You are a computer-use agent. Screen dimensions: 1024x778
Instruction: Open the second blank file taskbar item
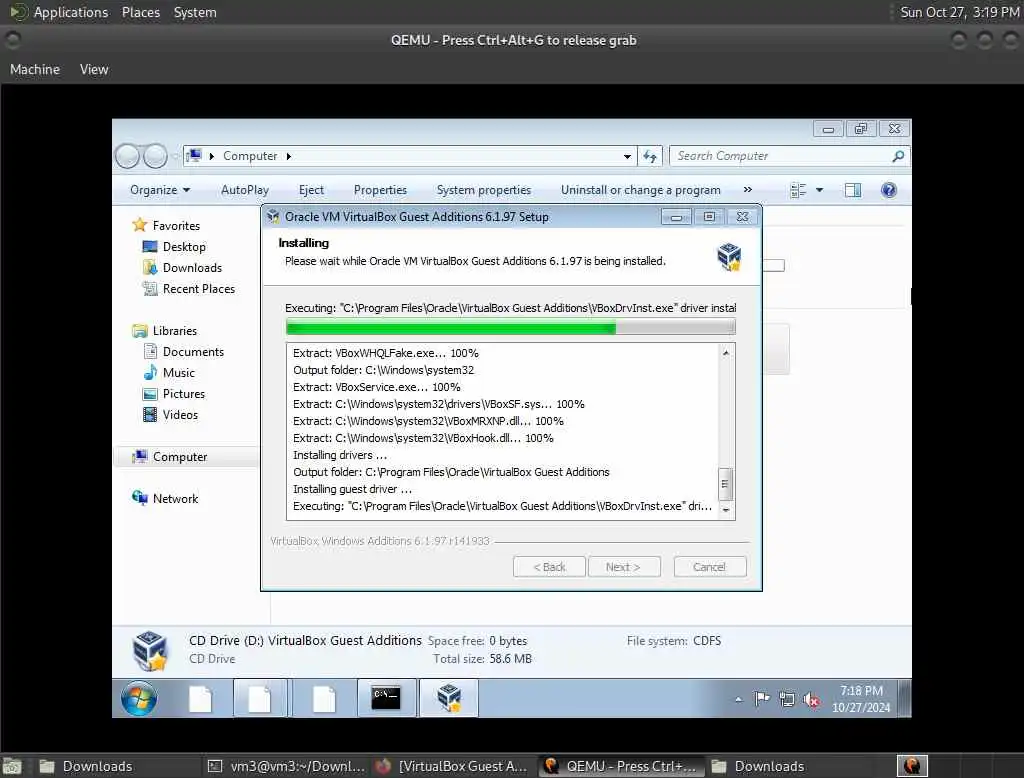tap(259, 698)
